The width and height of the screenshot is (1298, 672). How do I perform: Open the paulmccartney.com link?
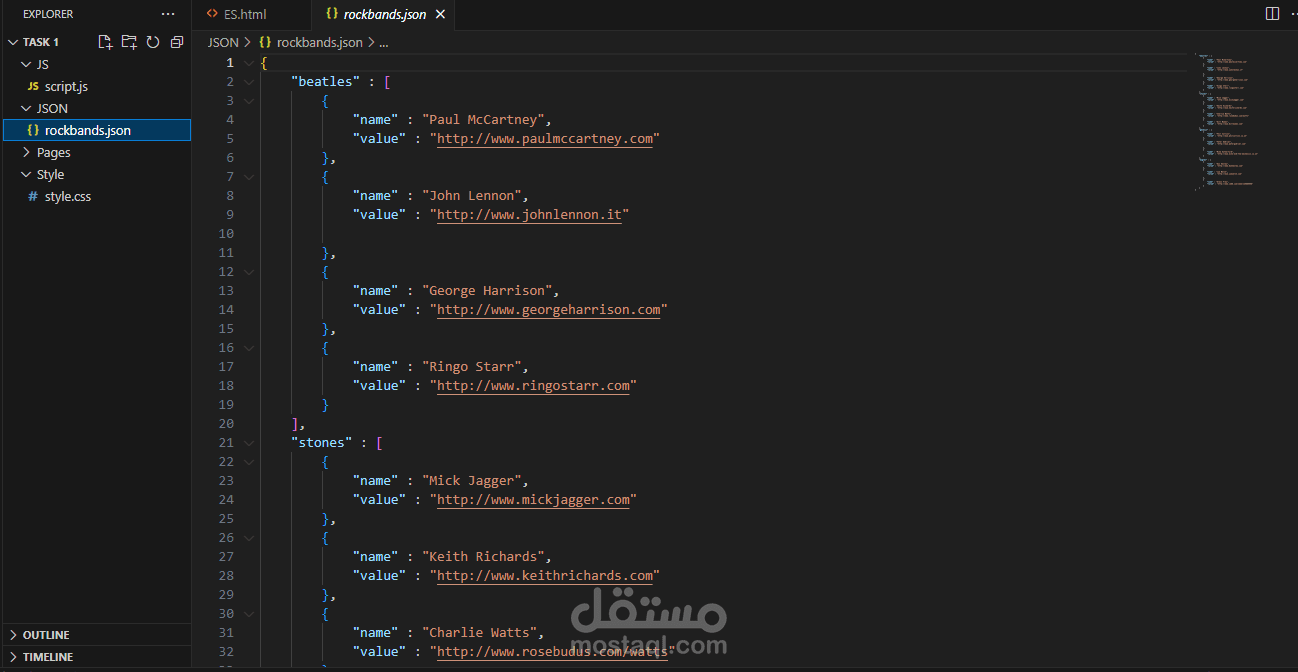coord(545,139)
